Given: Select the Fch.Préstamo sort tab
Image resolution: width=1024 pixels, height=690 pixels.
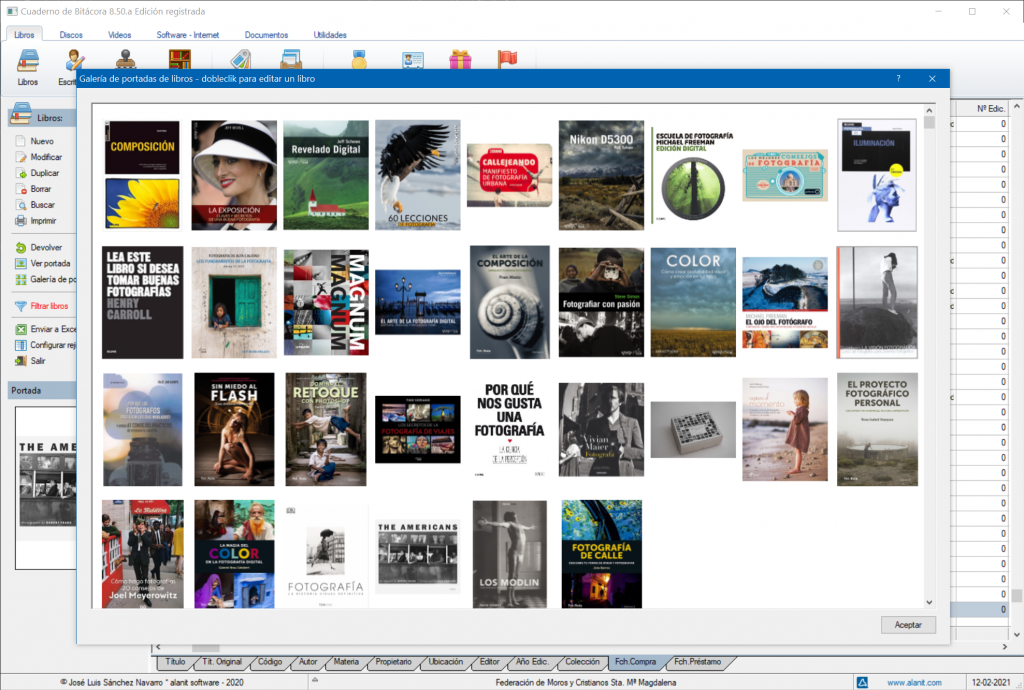Looking at the screenshot, I should point(697,662).
